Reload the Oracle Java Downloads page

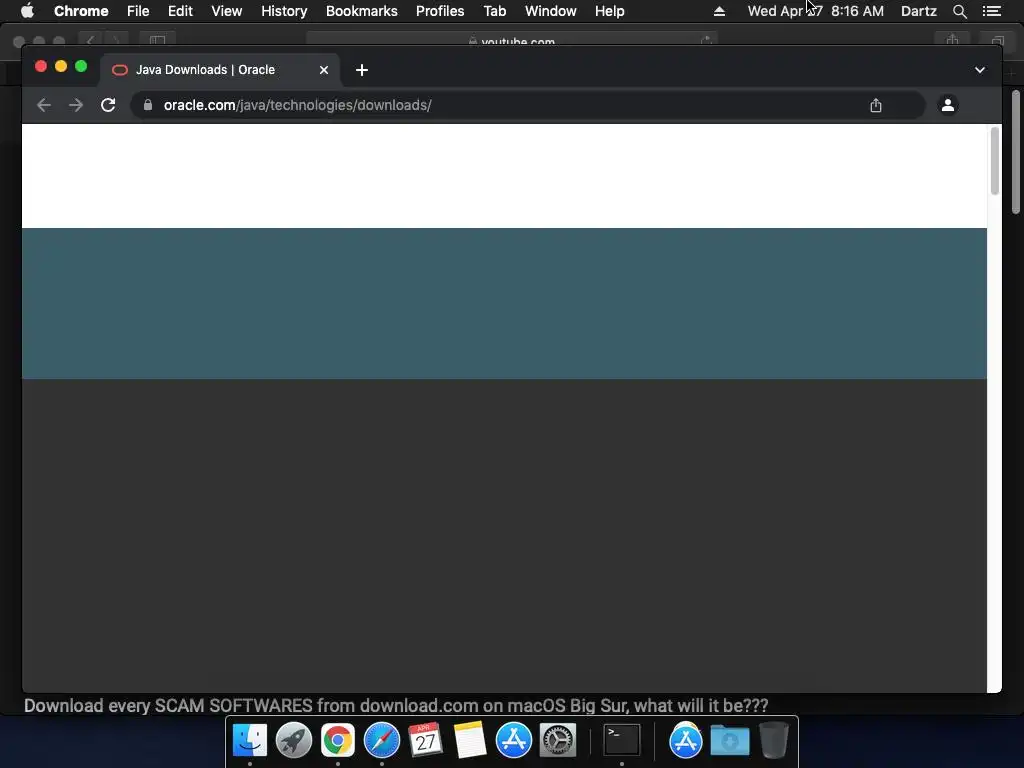[x=108, y=105]
